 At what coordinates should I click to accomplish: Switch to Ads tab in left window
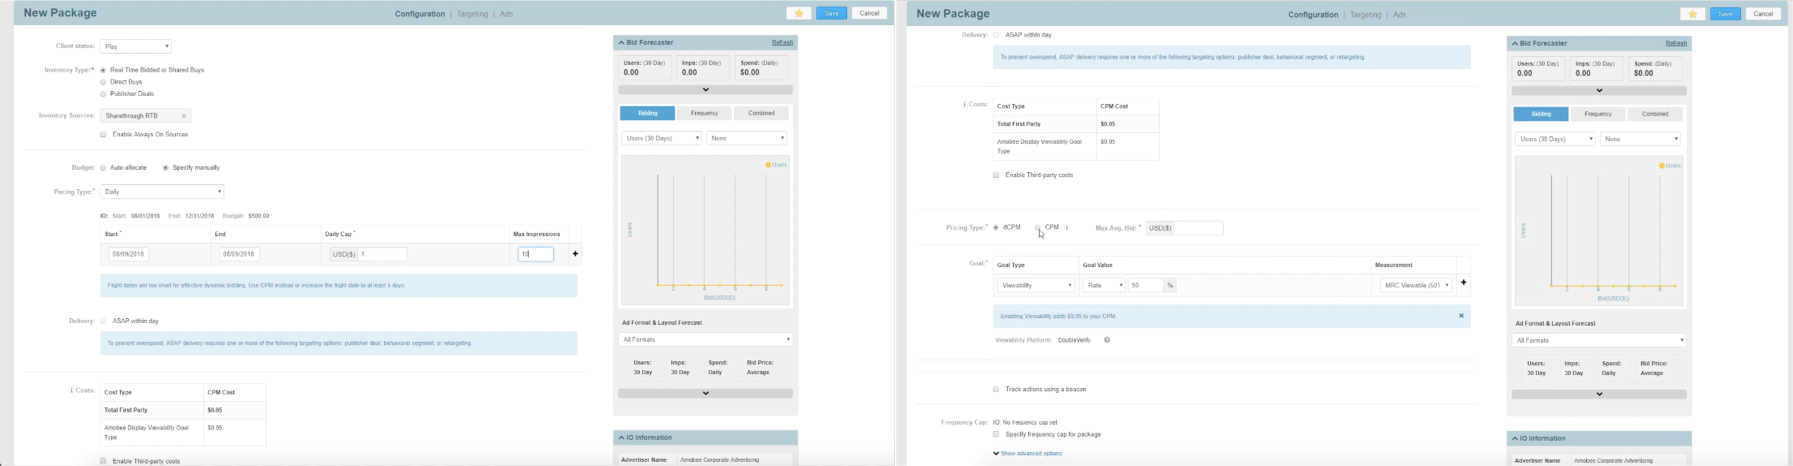tap(506, 14)
